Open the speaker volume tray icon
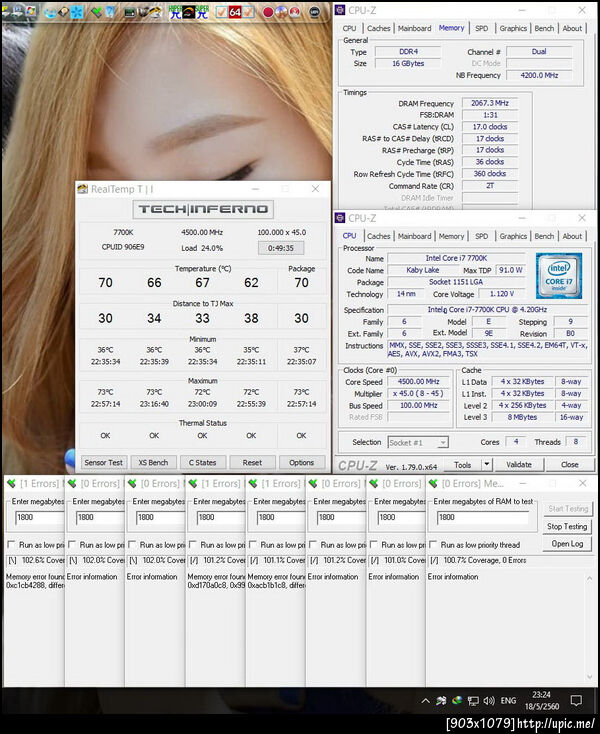This screenshot has height=734, width=600. click(x=489, y=701)
